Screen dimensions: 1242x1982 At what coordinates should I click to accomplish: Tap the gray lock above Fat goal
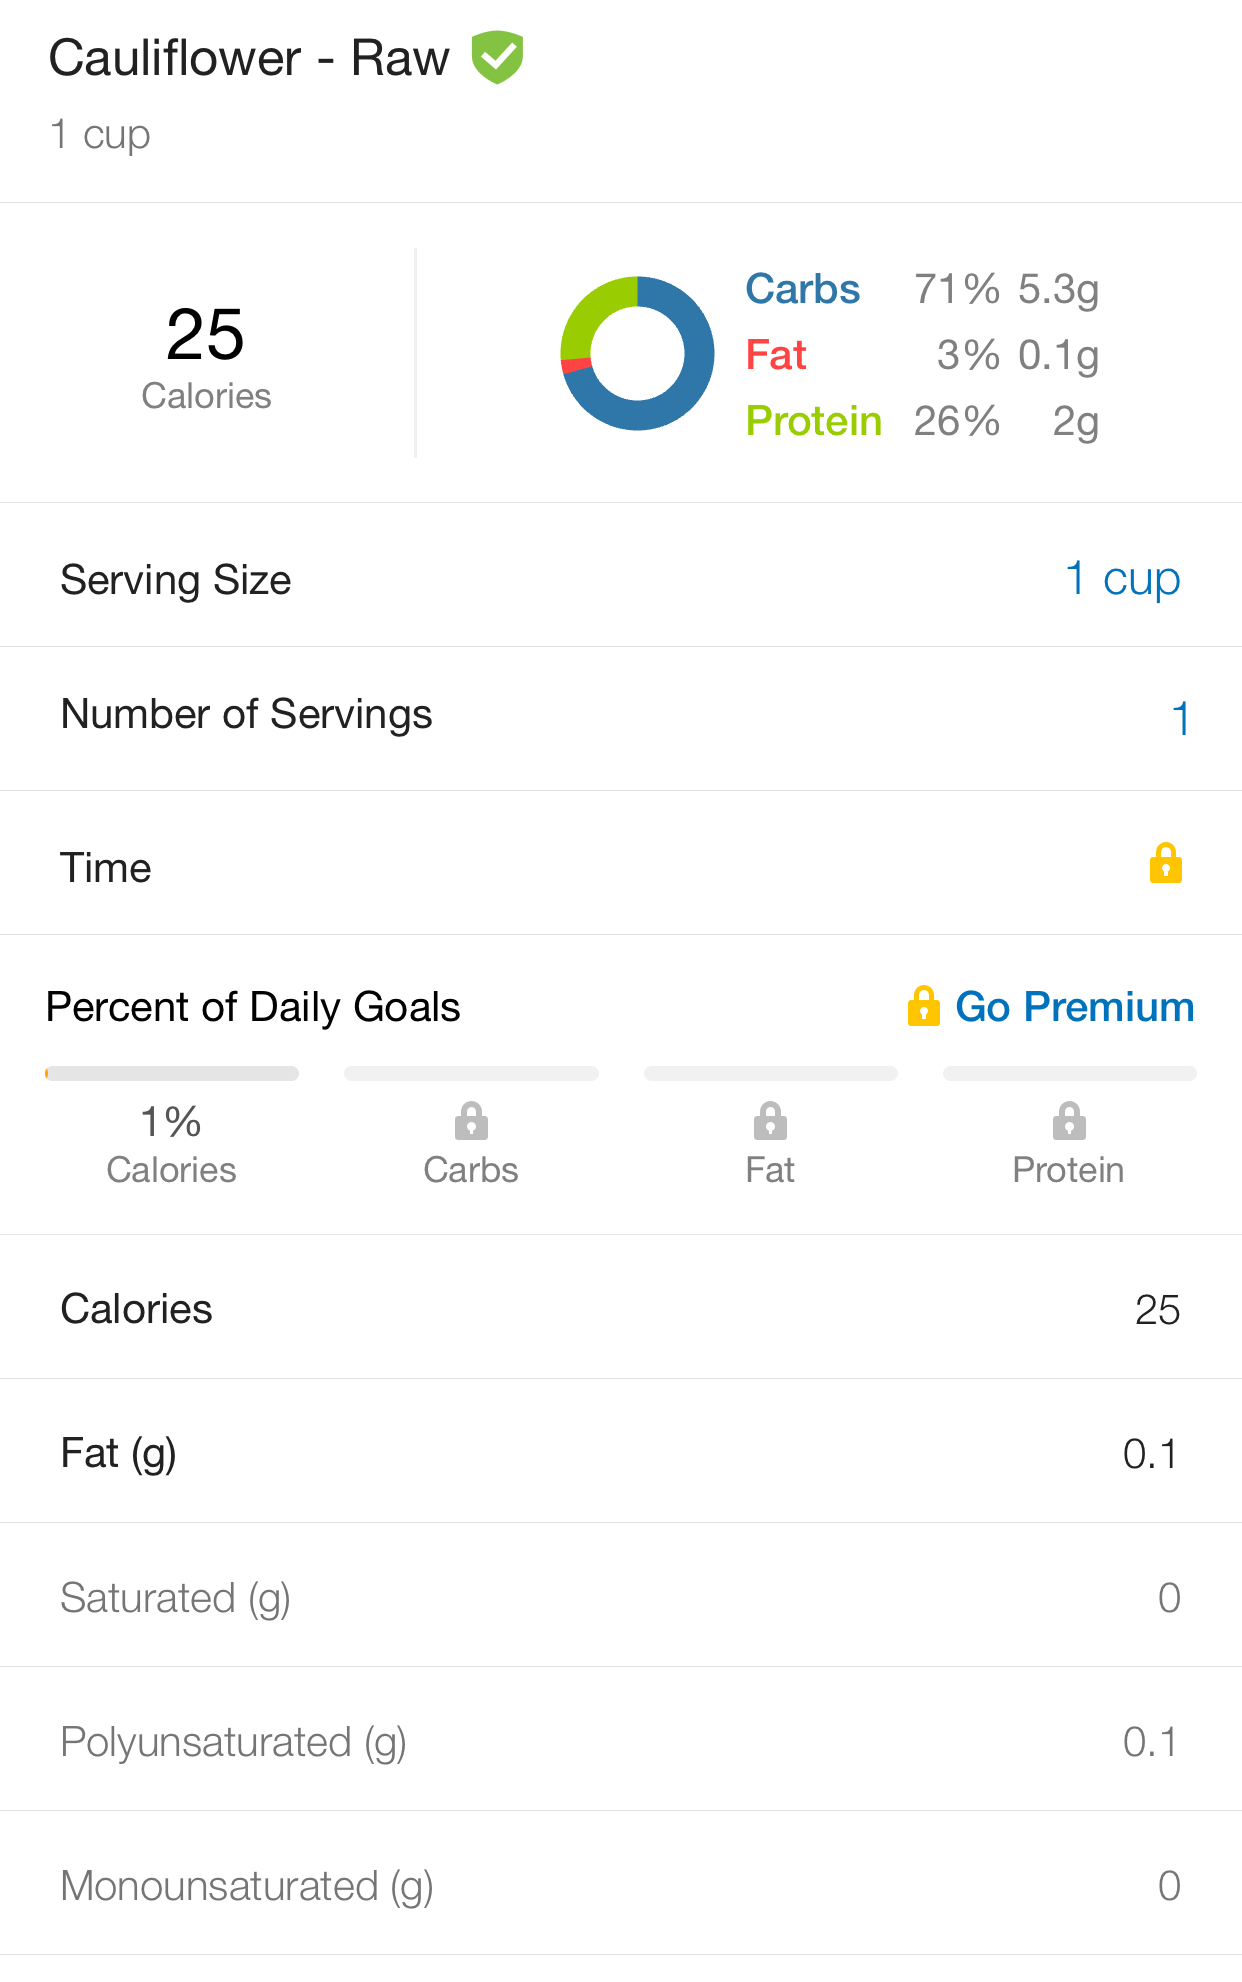[x=770, y=1121]
